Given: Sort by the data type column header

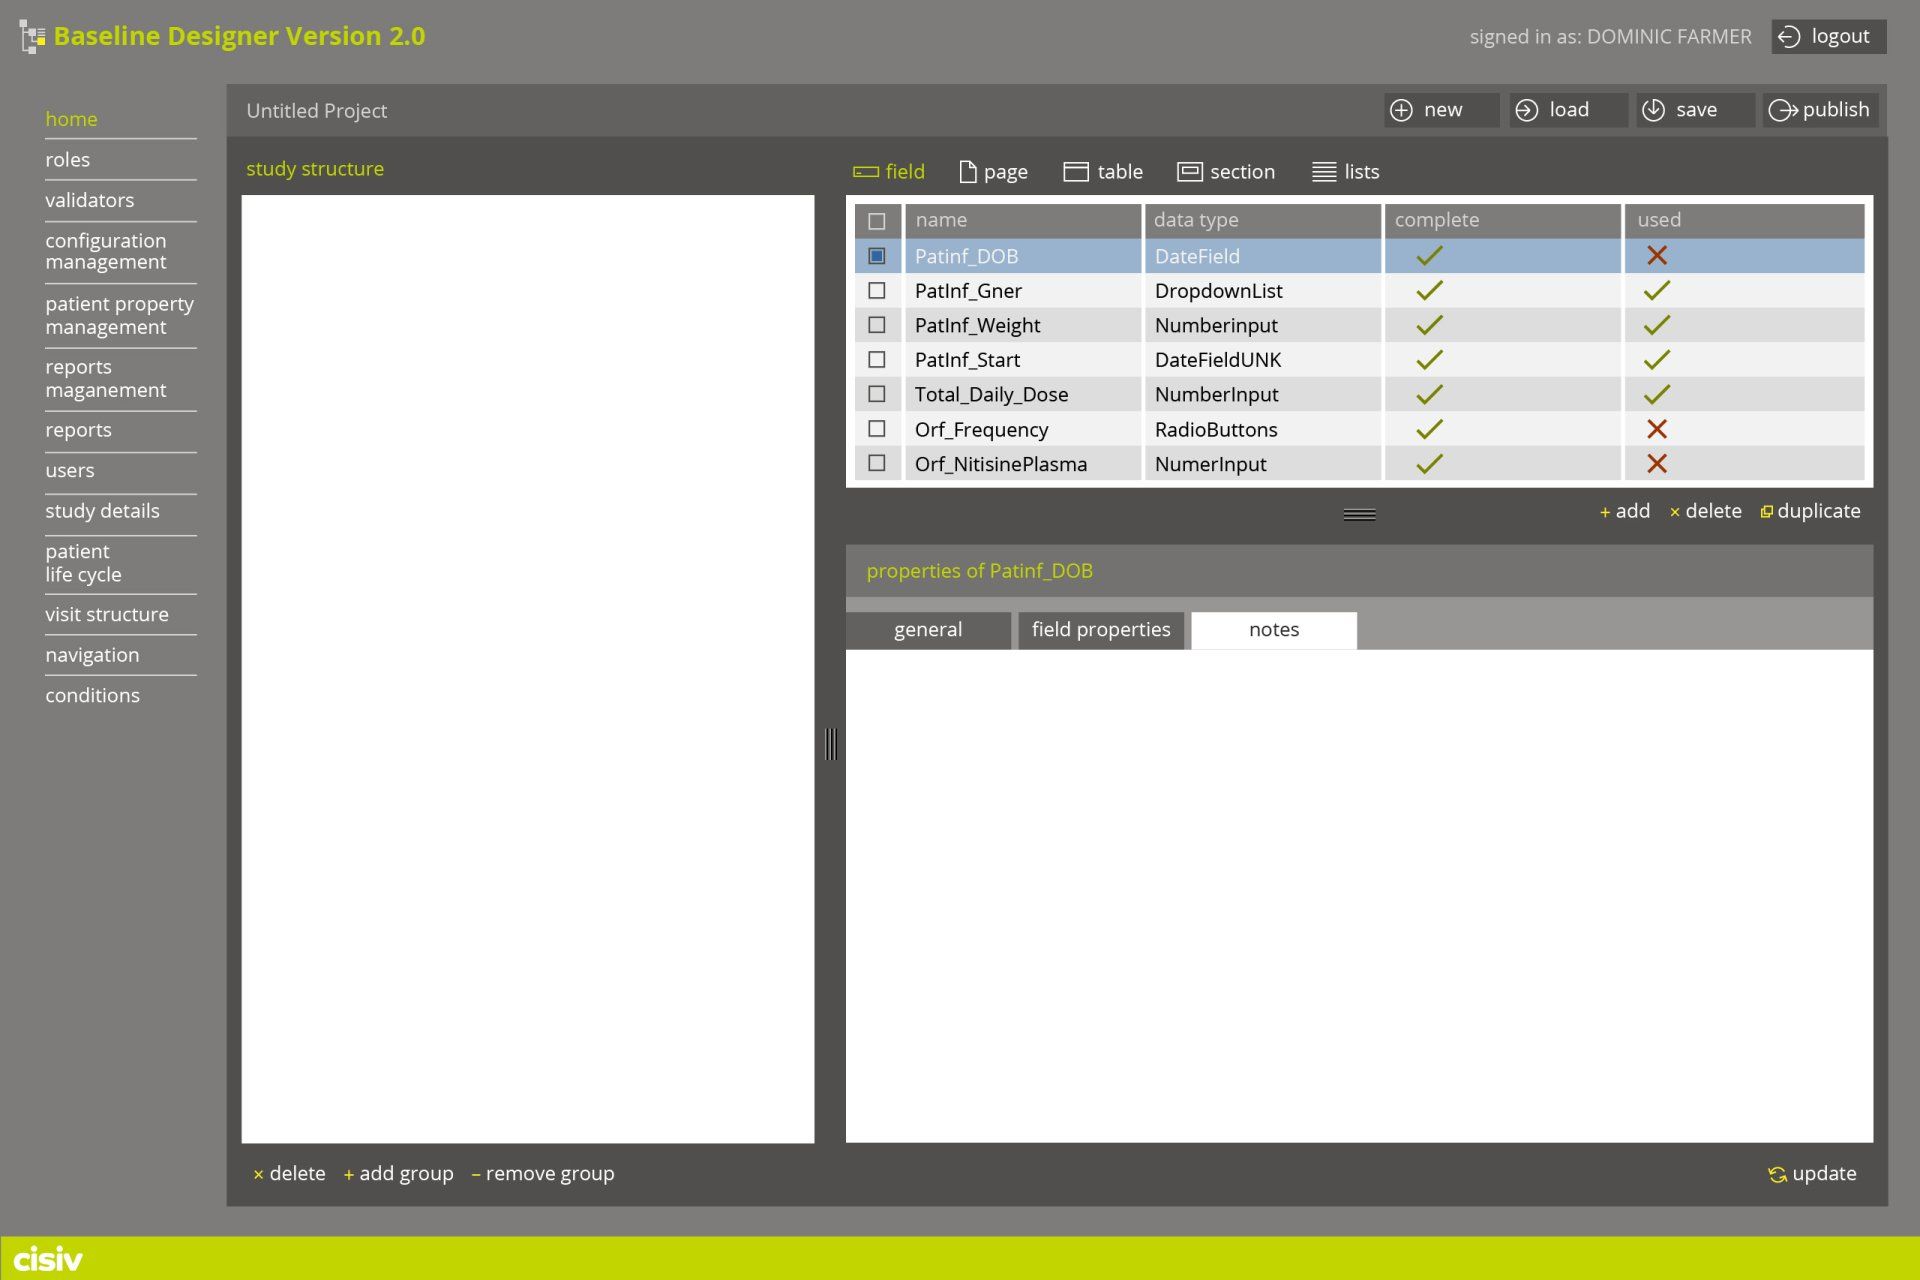Looking at the screenshot, I should (1262, 220).
